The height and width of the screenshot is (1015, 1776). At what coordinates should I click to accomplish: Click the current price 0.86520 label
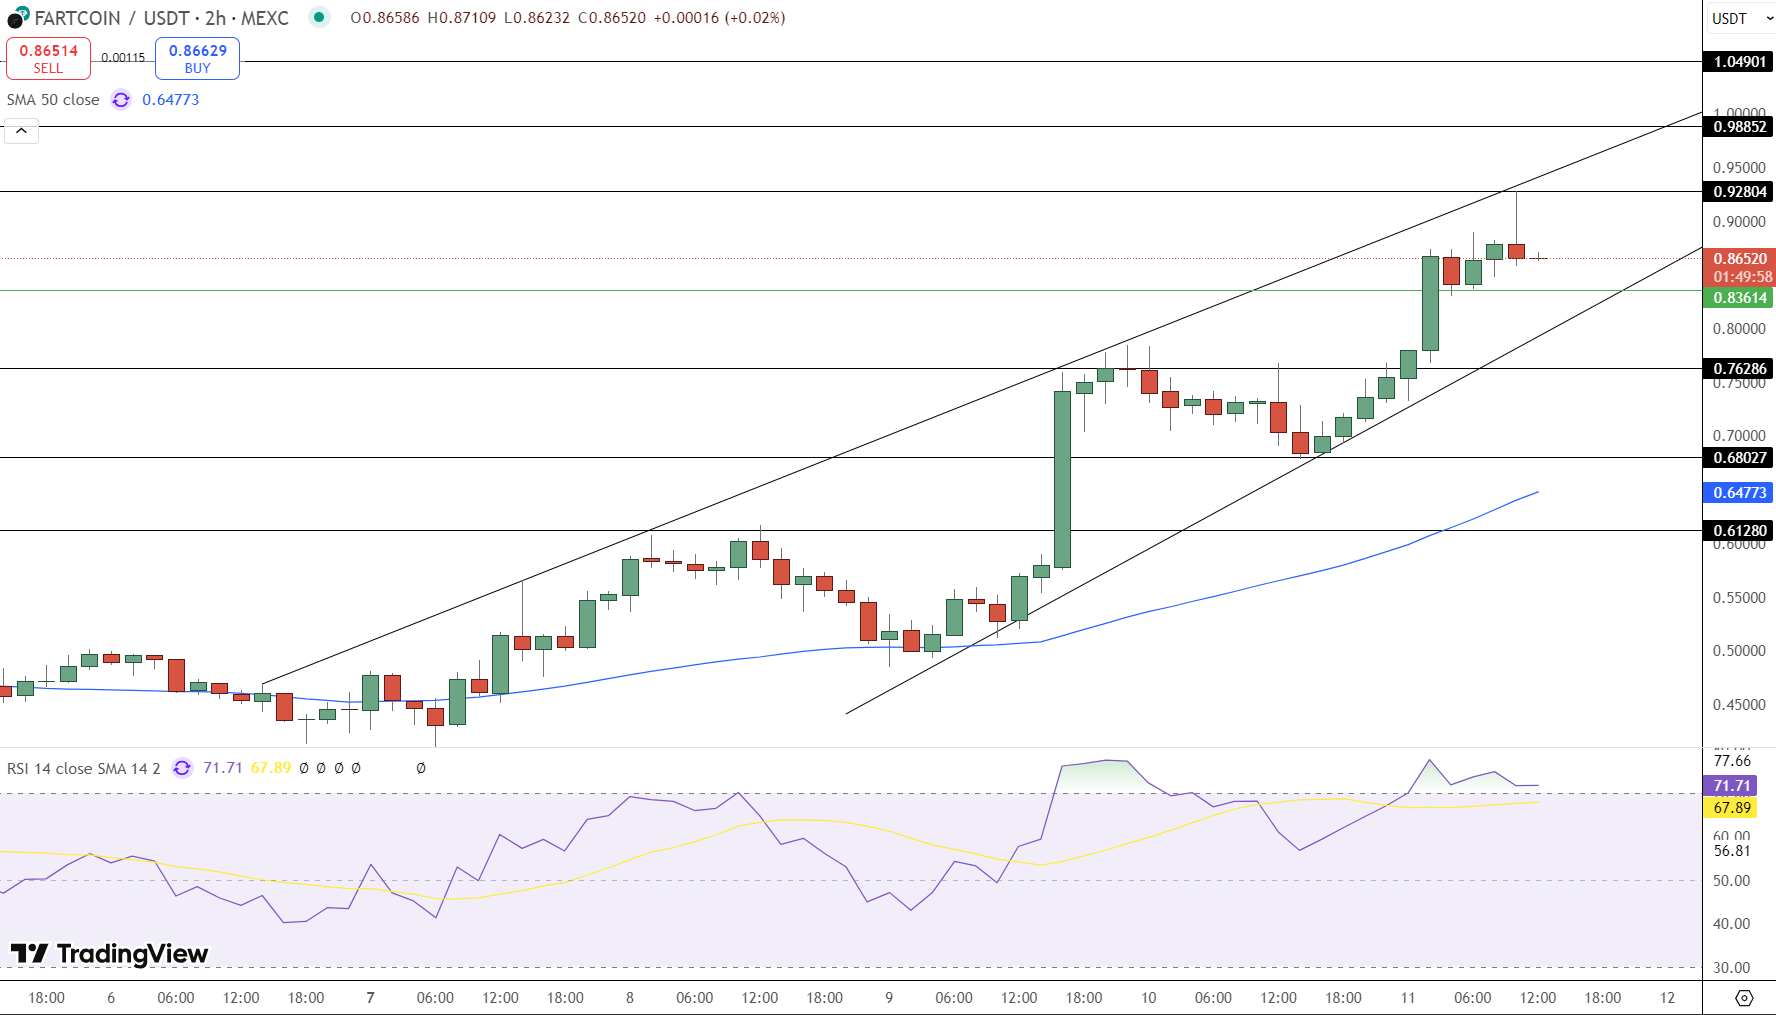click(1739, 259)
